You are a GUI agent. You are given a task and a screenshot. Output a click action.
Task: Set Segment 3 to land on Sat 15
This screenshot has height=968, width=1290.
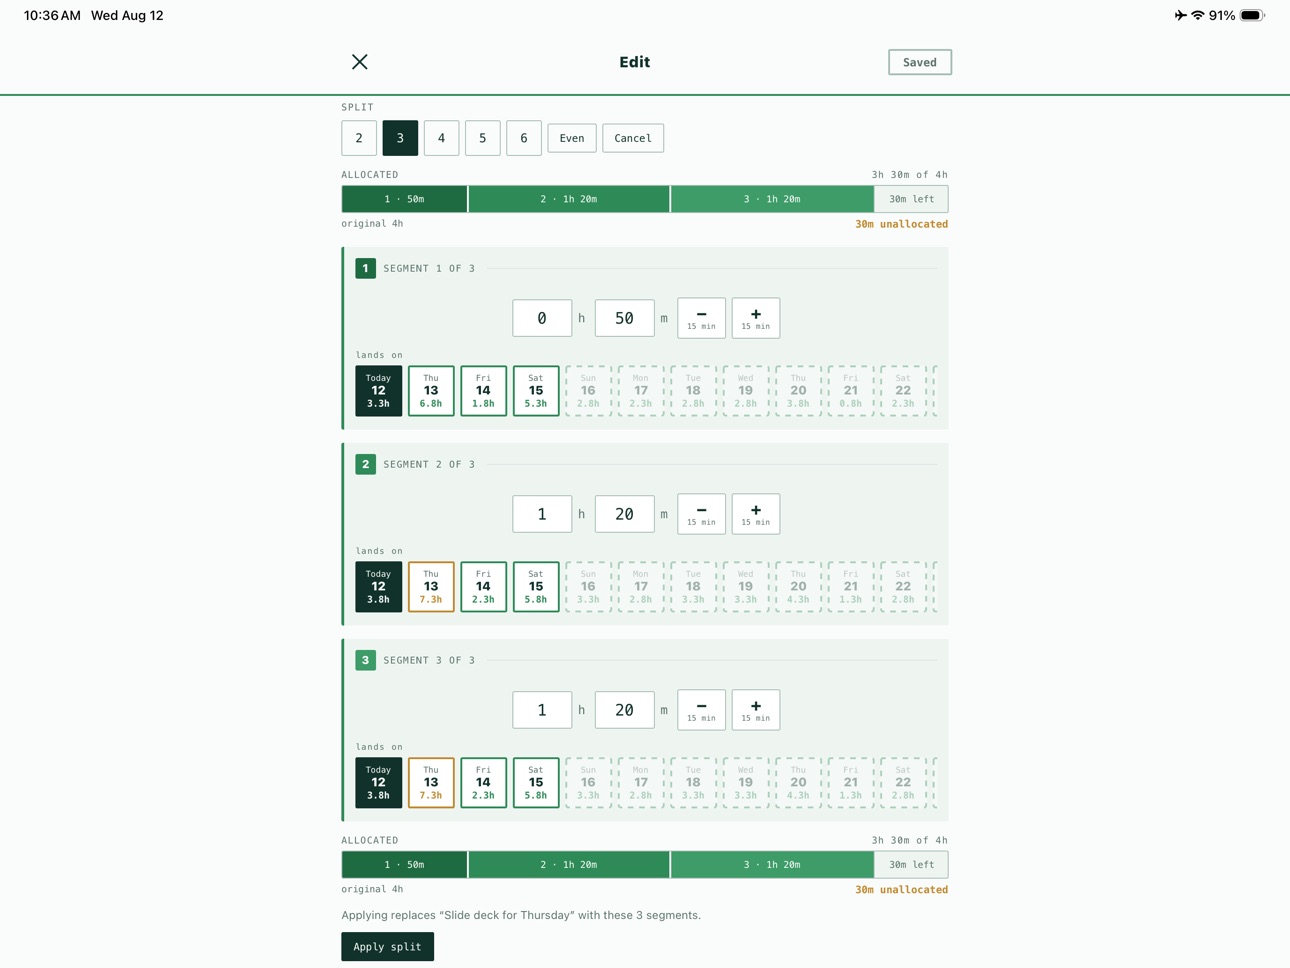pyautogui.click(x=536, y=782)
